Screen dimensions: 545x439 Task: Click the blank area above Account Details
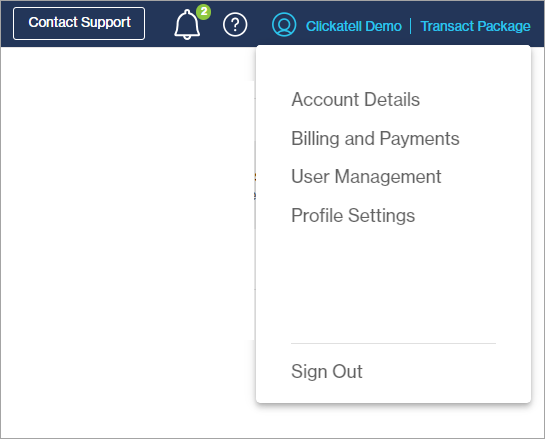coord(393,67)
